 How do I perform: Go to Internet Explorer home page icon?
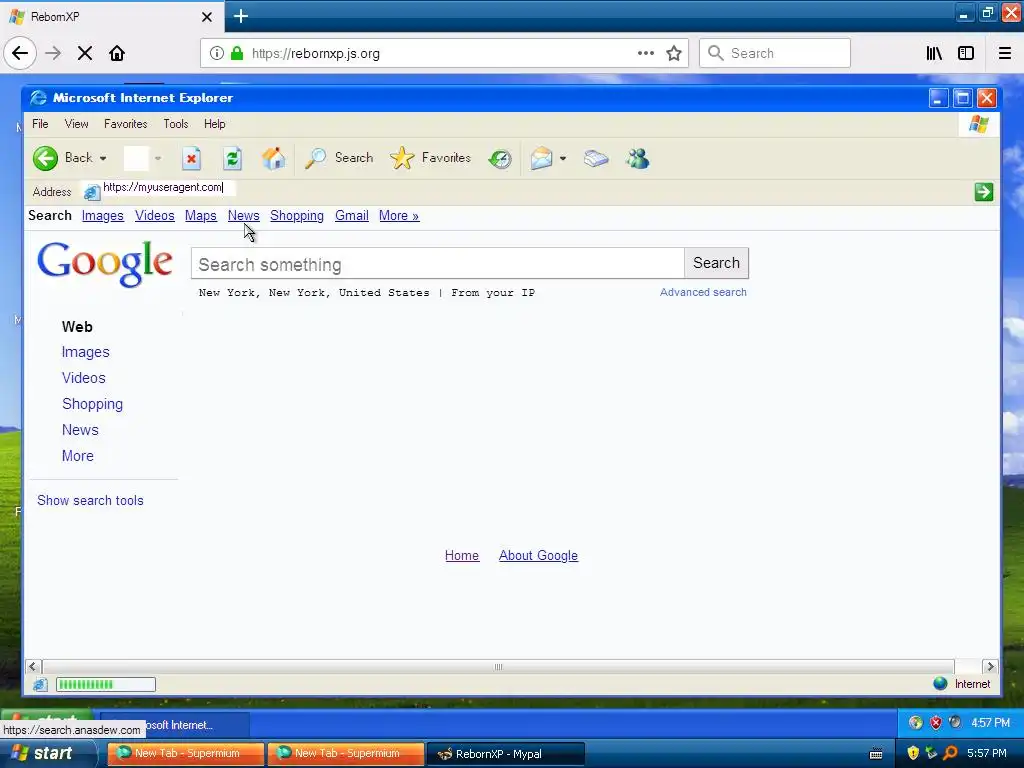click(x=273, y=158)
